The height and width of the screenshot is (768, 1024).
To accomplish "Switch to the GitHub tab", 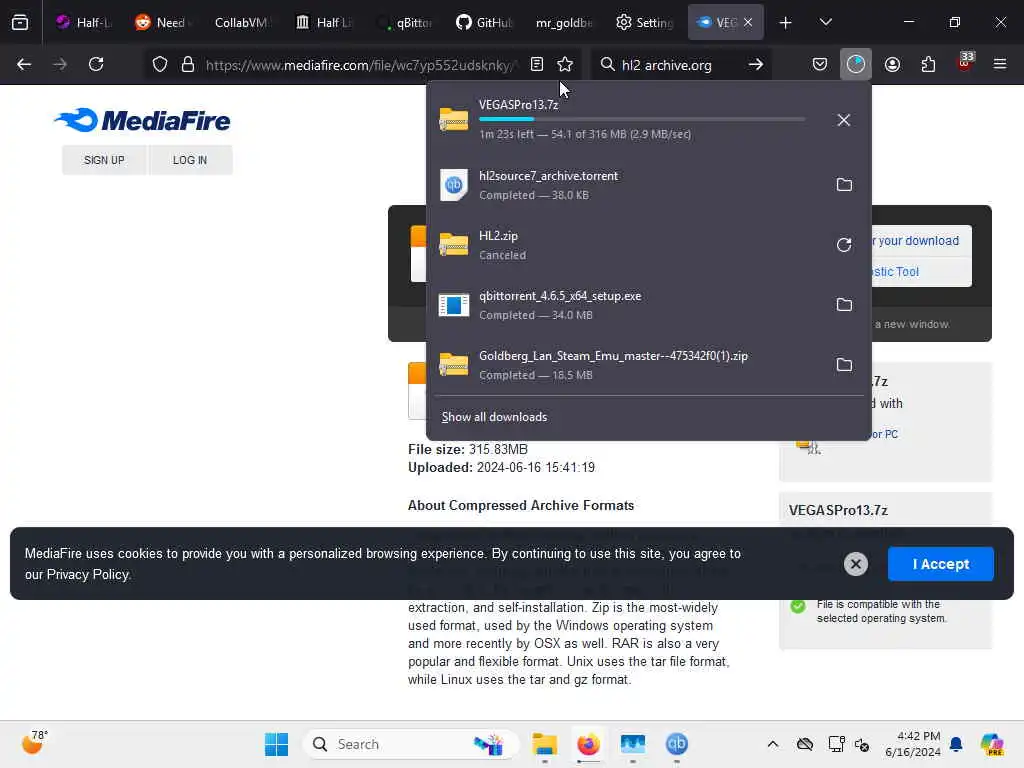I will (485, 22).
